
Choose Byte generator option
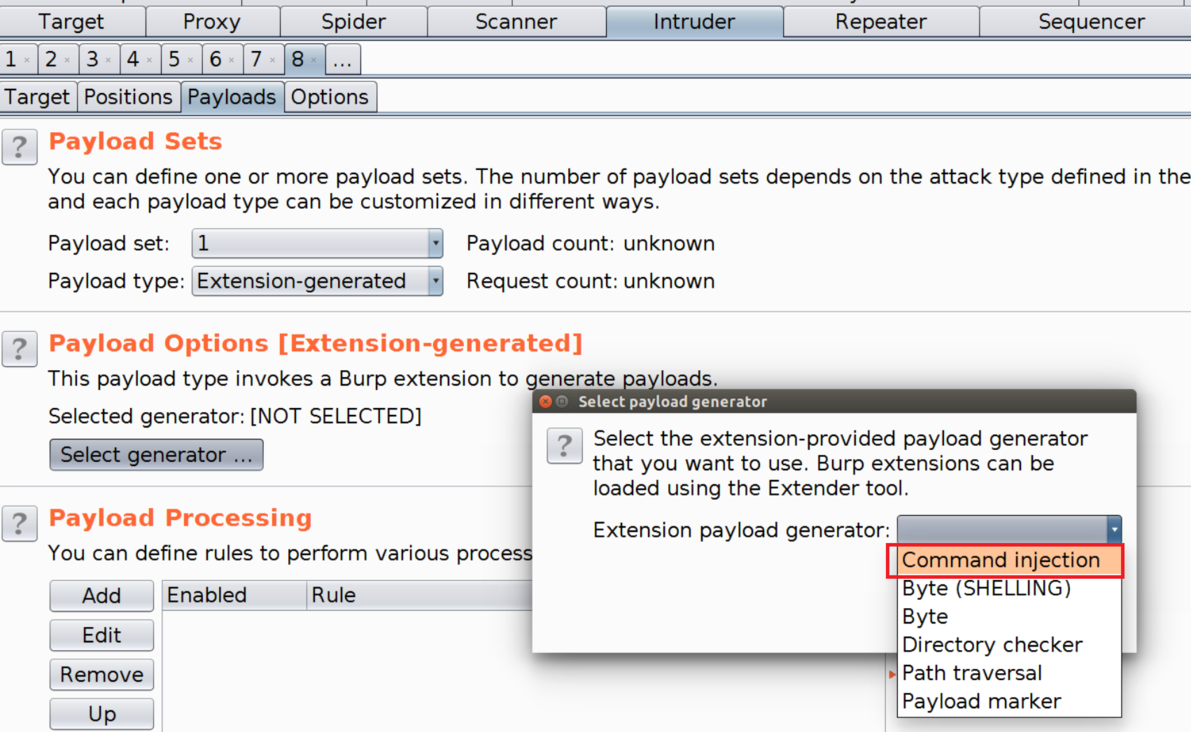(1009, 617)
